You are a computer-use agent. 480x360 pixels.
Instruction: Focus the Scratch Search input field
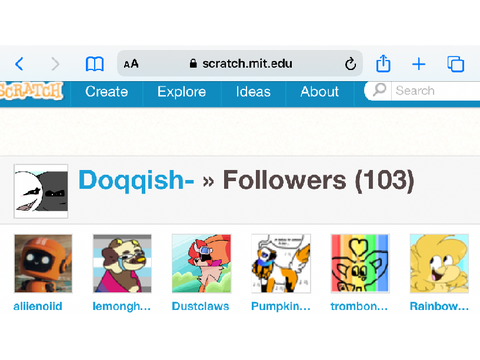(x=437, y=91)
